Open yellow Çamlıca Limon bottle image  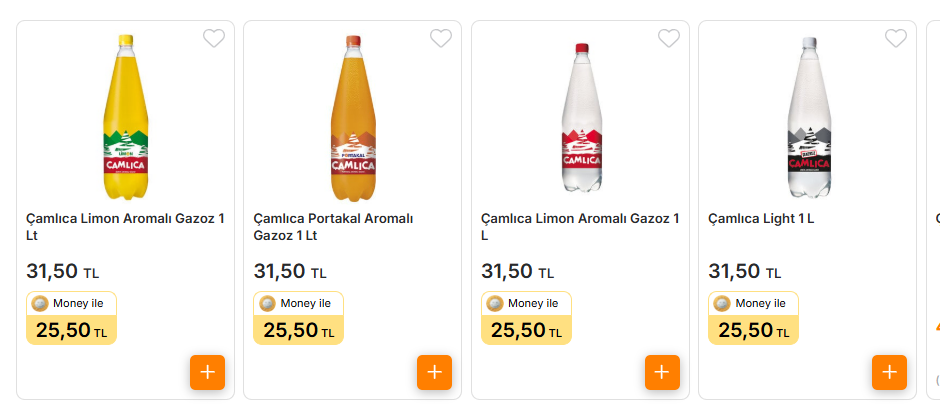127,118
